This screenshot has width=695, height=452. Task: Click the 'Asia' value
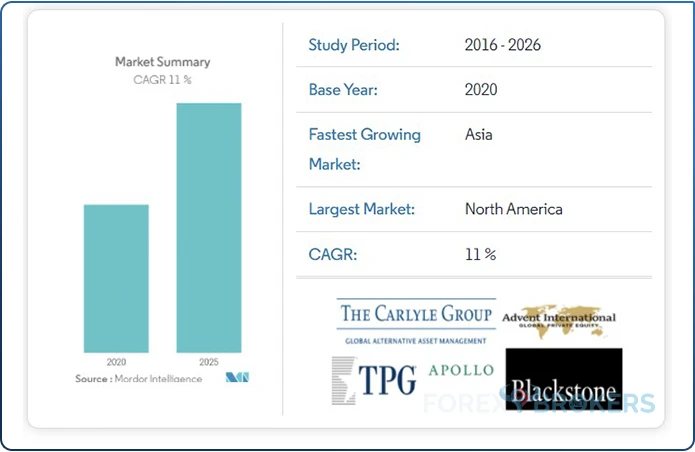[x=478, y=134]
